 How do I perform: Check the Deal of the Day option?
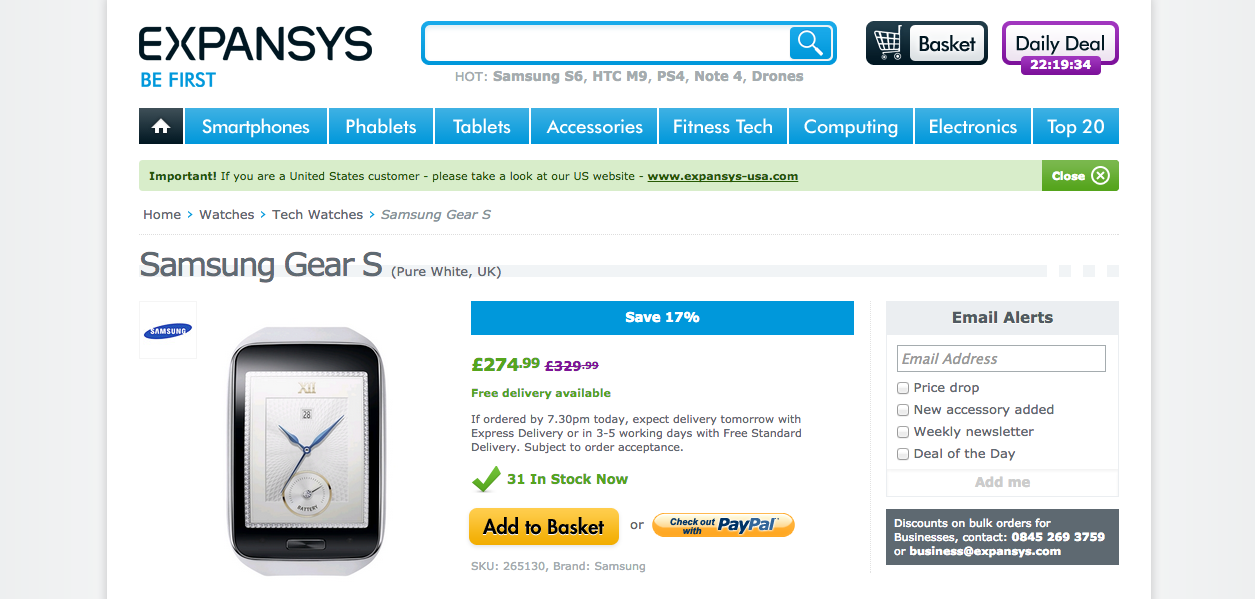(x=903, y=454)
